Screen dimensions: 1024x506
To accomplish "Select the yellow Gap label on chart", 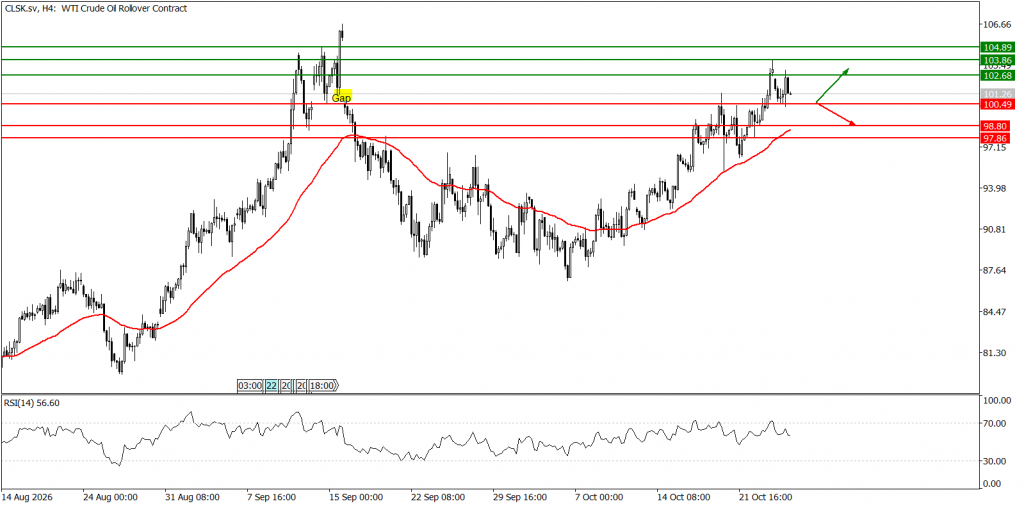I will click(341, 97).
